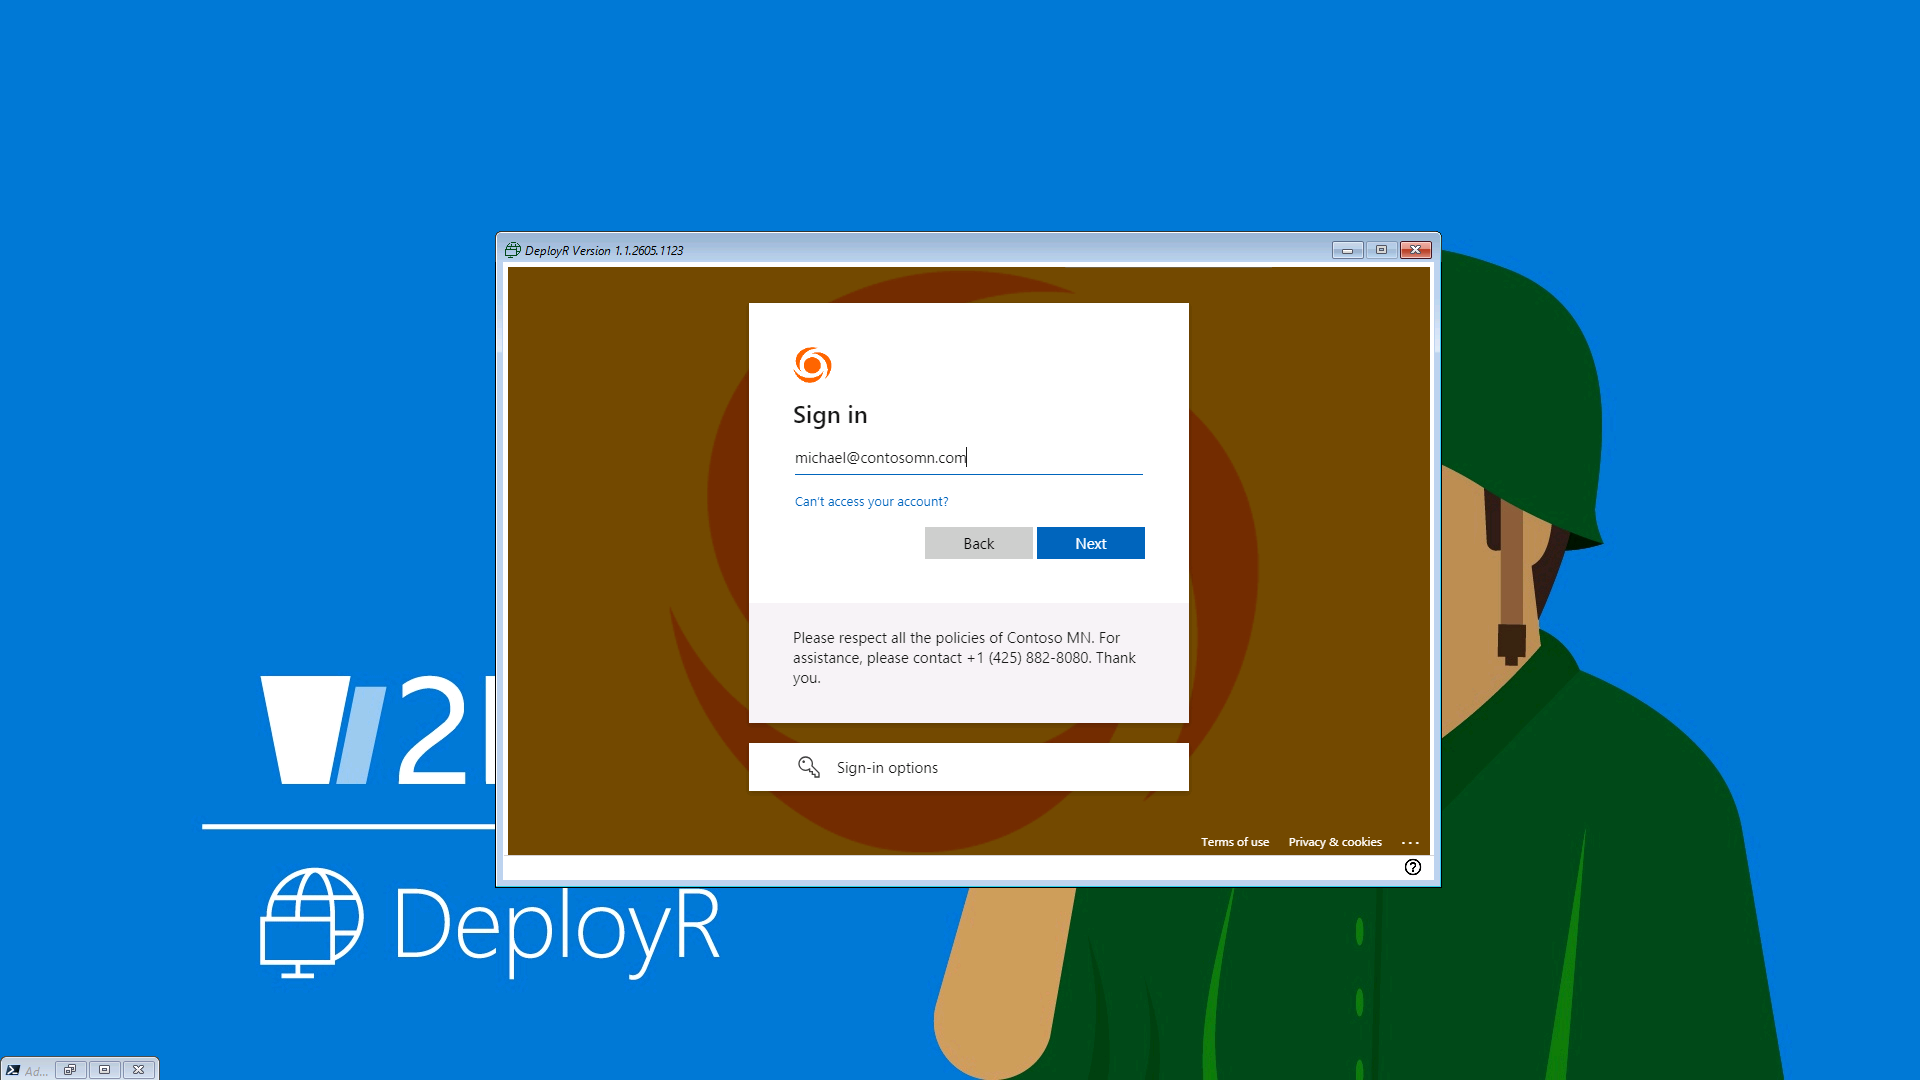Click the Next button
The image size is (1920, 1080).
1090,543
